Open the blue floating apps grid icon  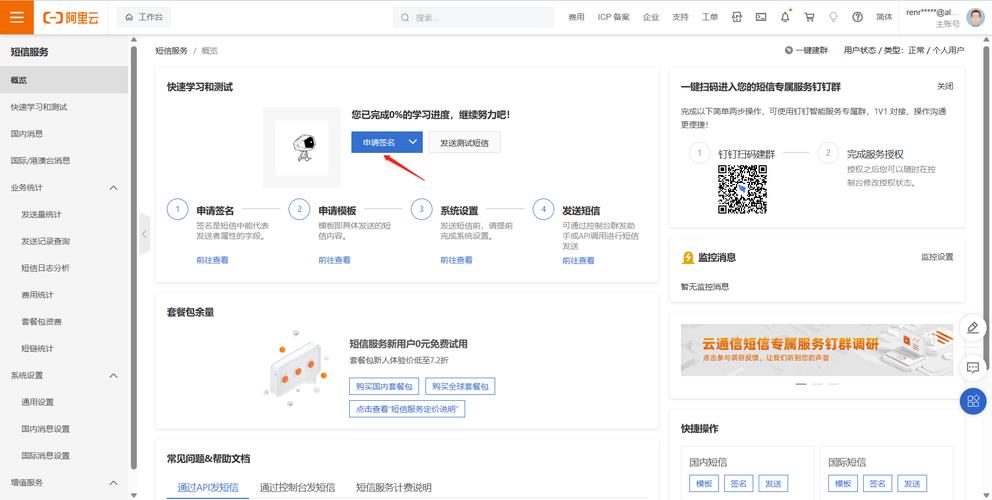point(973,401)
